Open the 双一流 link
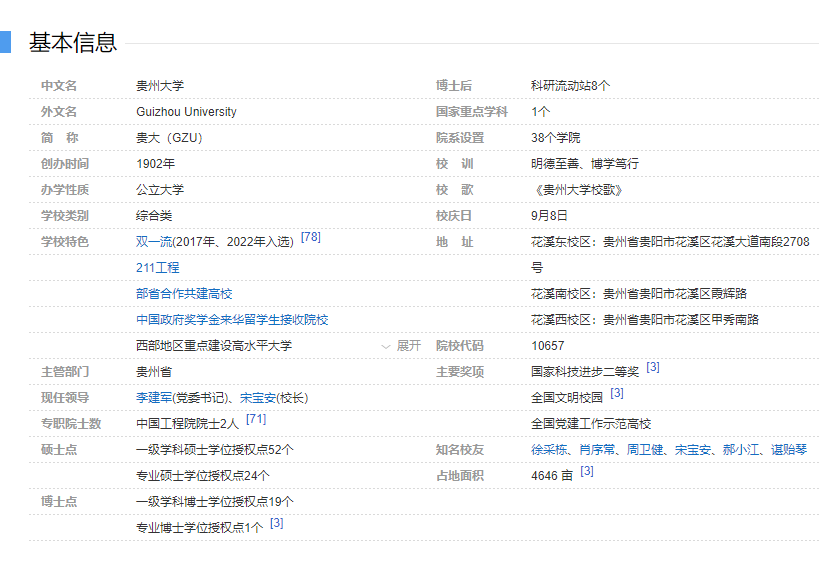The width and height of the screenshot is (831, 566). (153, 242)
